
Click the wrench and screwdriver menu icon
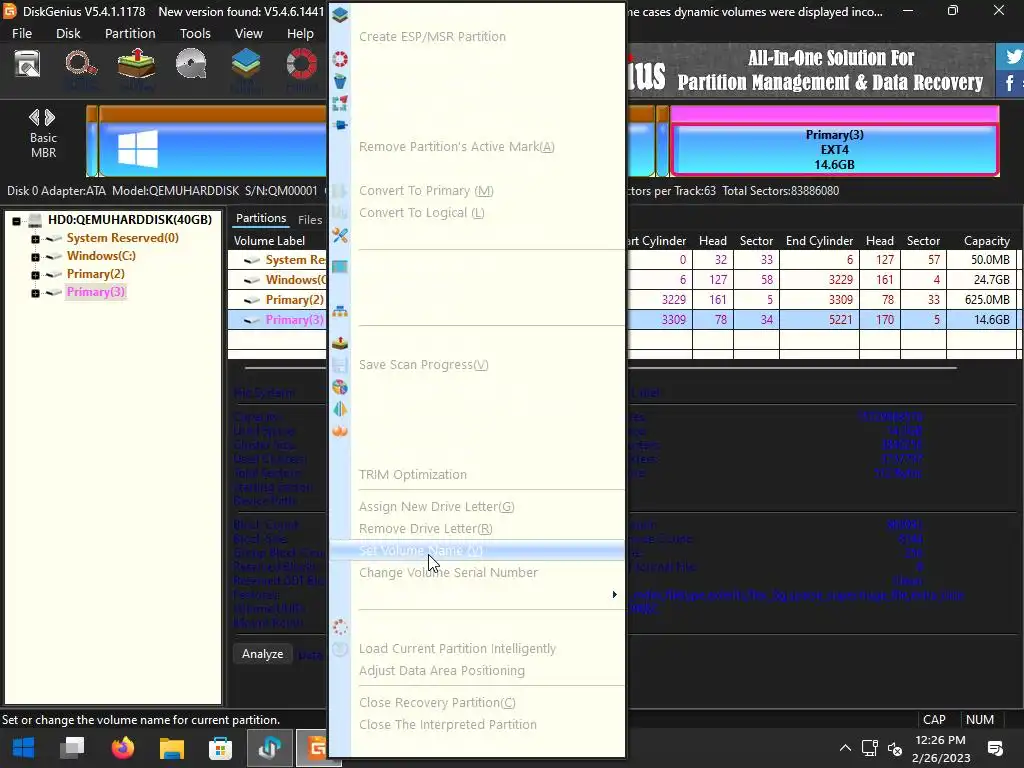coord(340,235)
